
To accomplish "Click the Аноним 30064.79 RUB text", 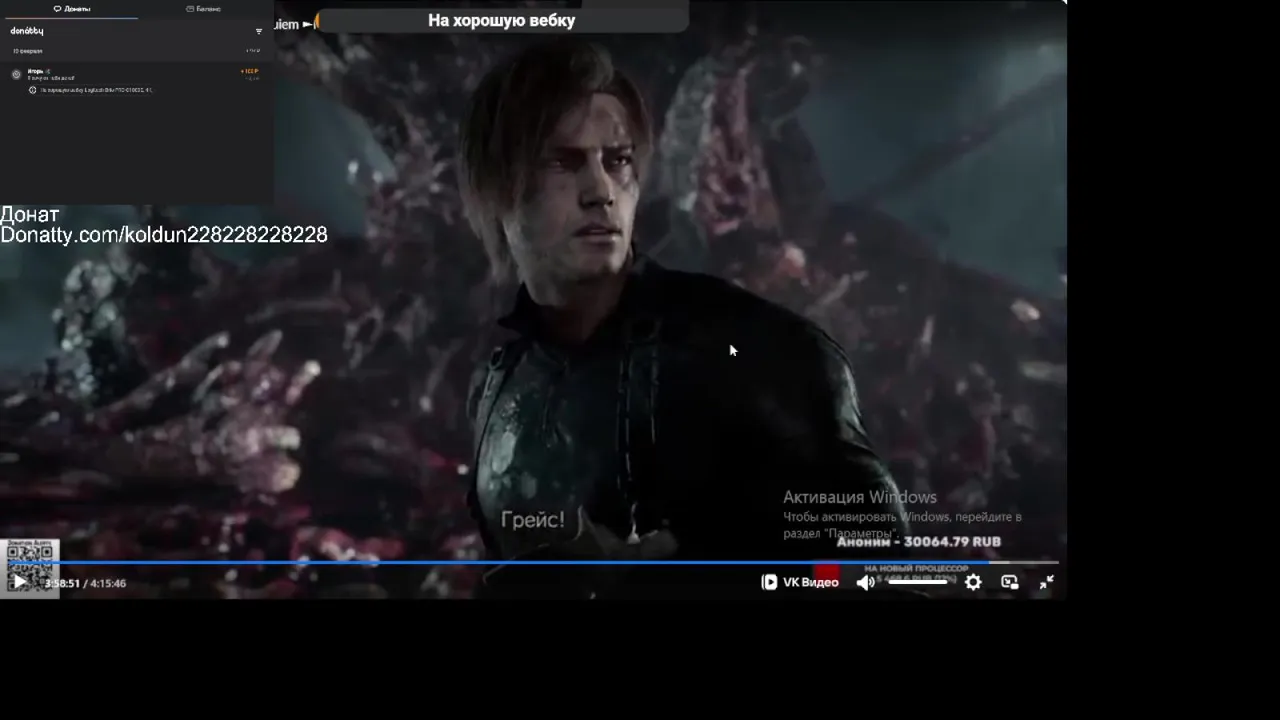I will coord(918,541).
